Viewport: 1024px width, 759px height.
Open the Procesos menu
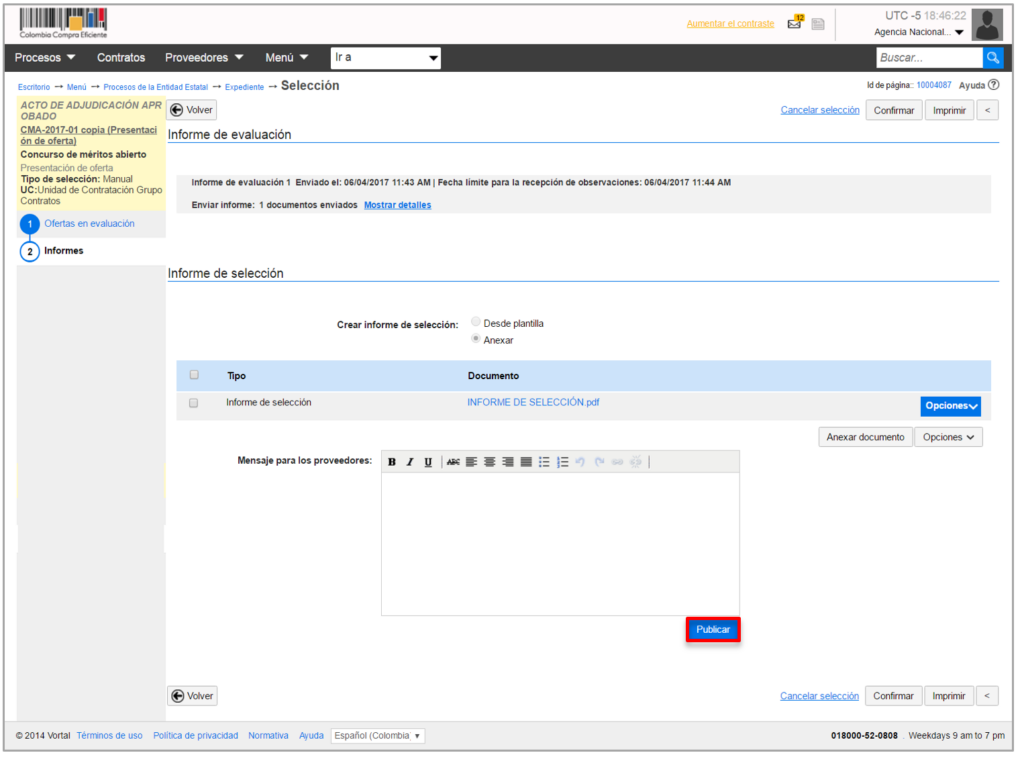tap(45, 58)
